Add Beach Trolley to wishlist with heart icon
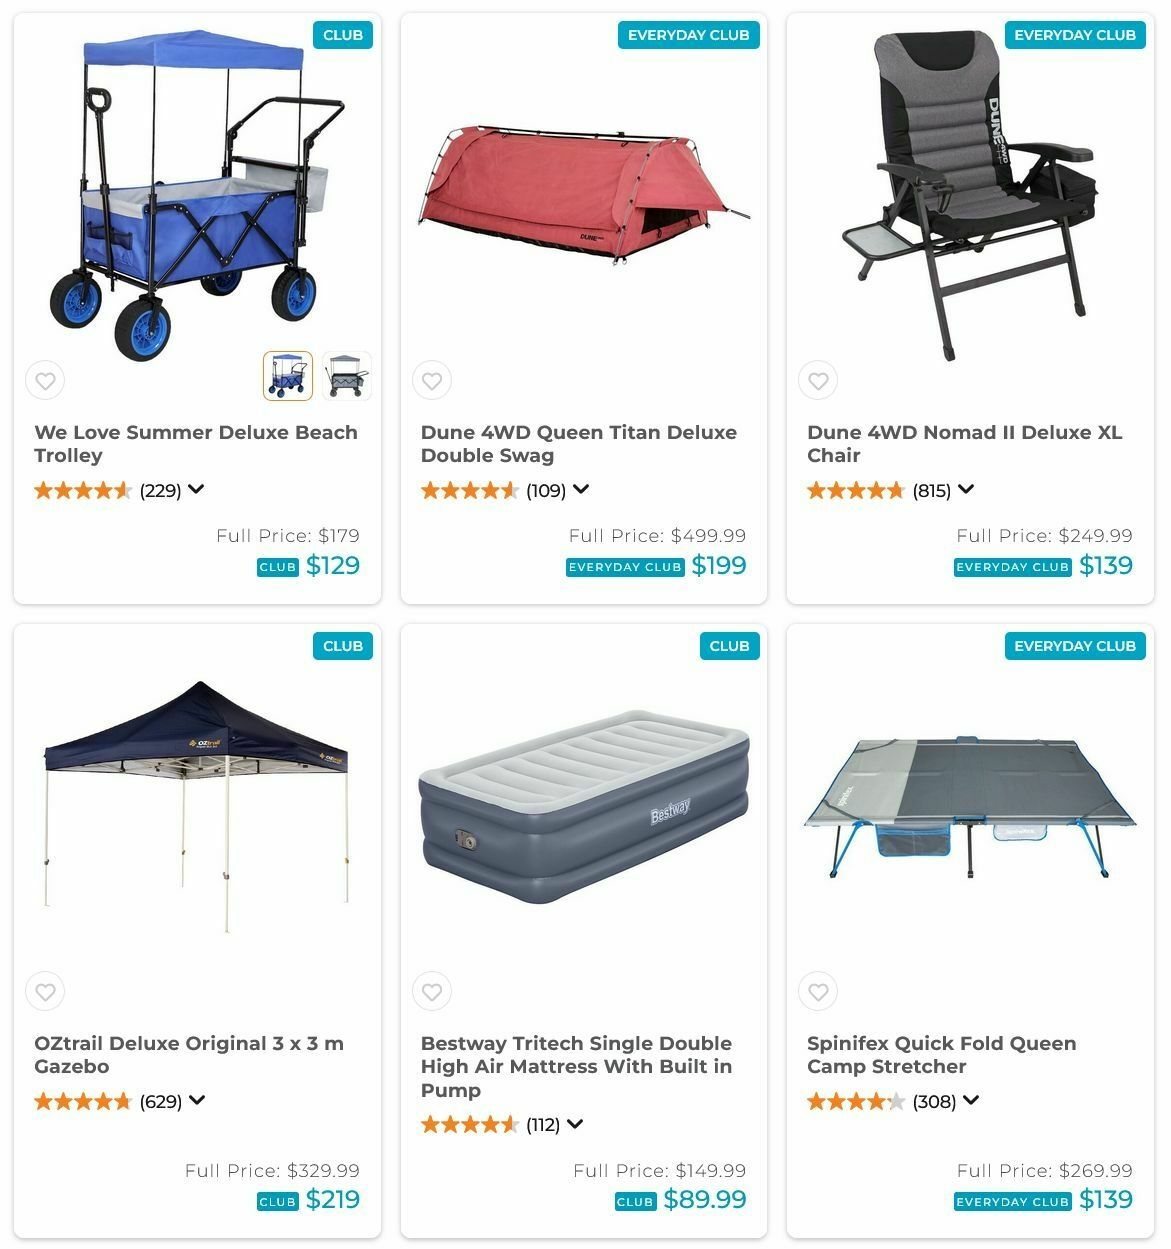Viewport: 1171px width, 1249px height. coord(45,381)
